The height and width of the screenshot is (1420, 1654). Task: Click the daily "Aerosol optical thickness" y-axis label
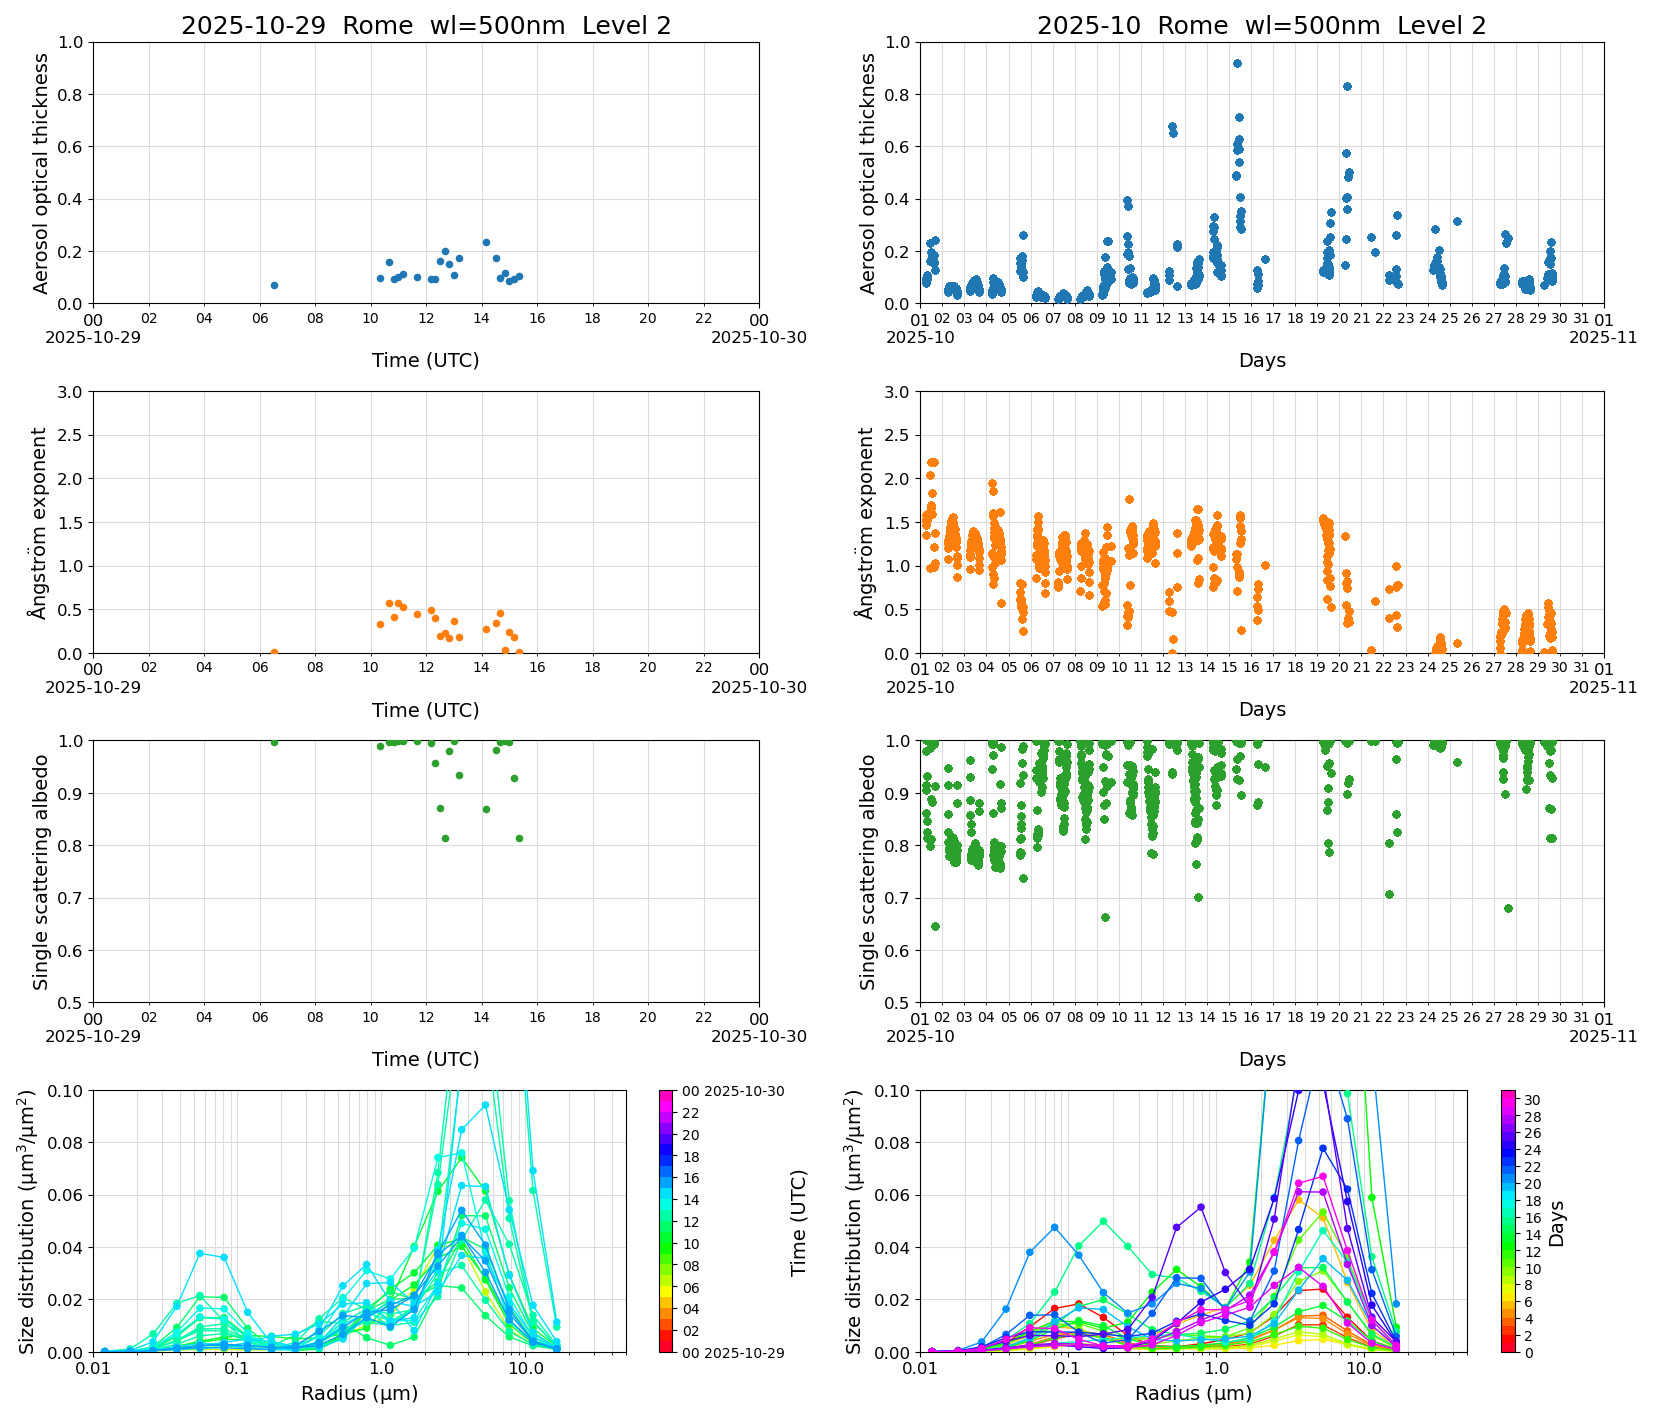coord(41,173)
